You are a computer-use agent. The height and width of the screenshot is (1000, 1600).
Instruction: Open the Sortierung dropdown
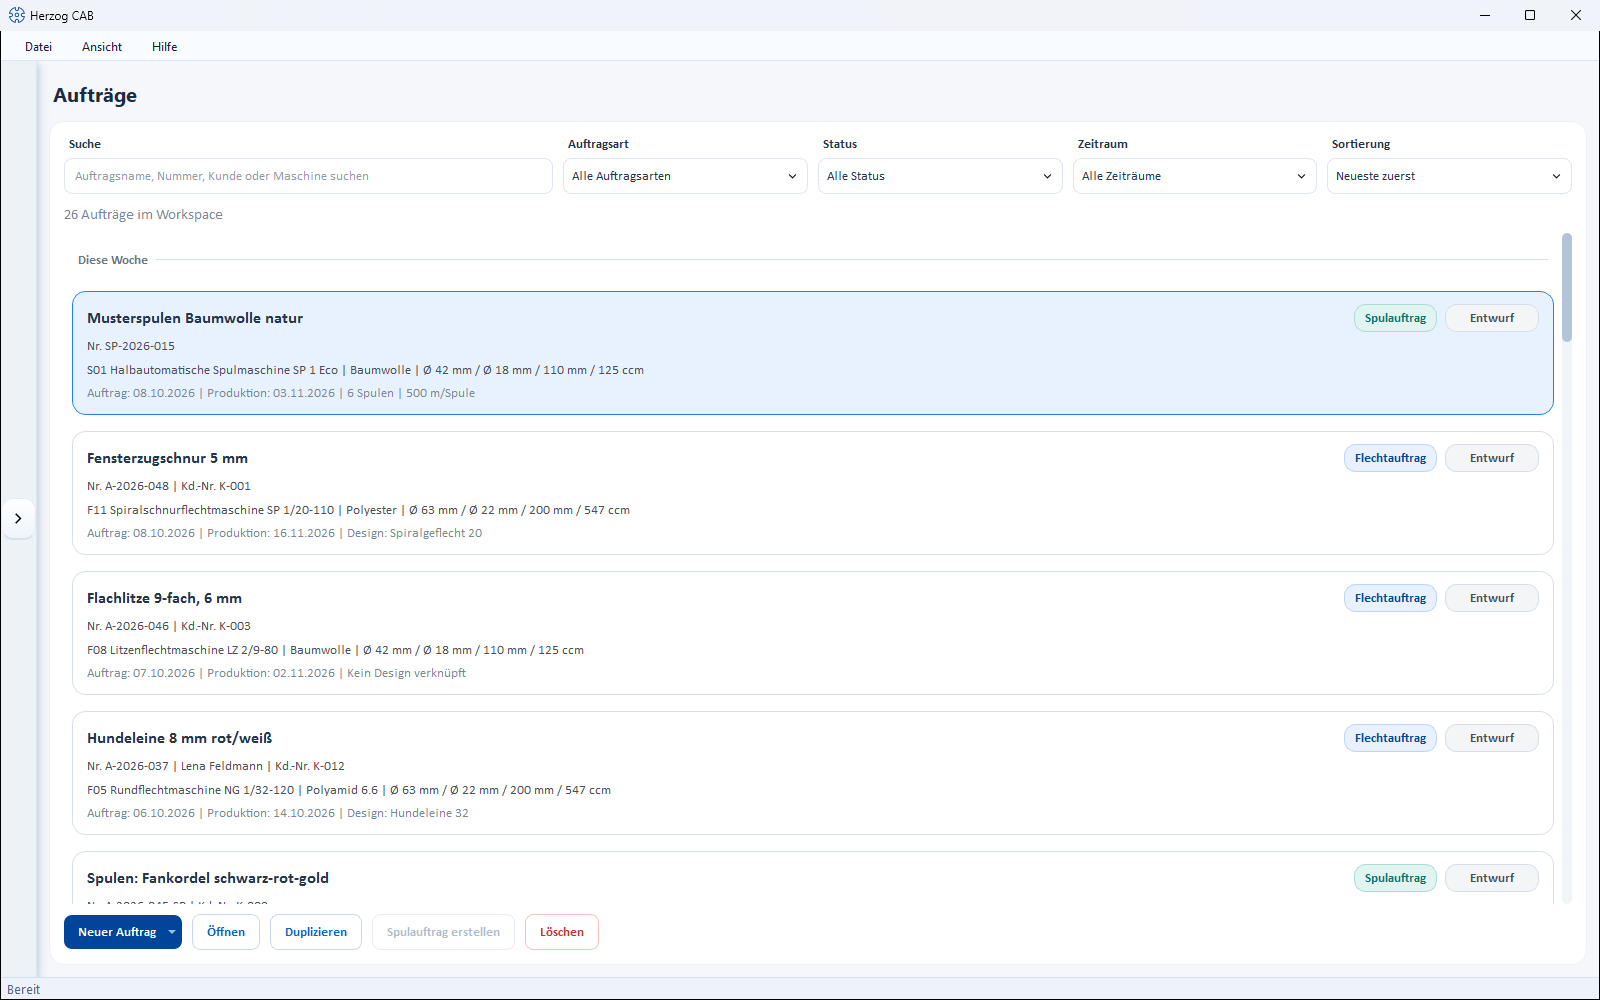tap(1449, 176)
